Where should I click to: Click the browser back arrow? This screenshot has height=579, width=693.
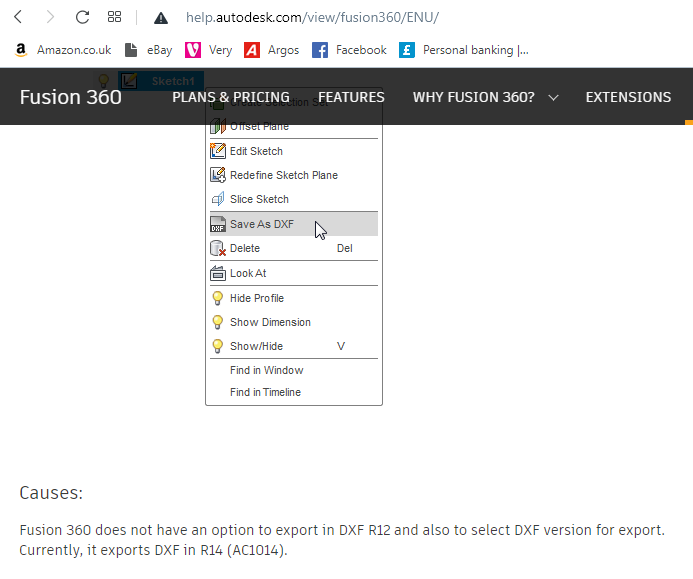click(18, 17)
